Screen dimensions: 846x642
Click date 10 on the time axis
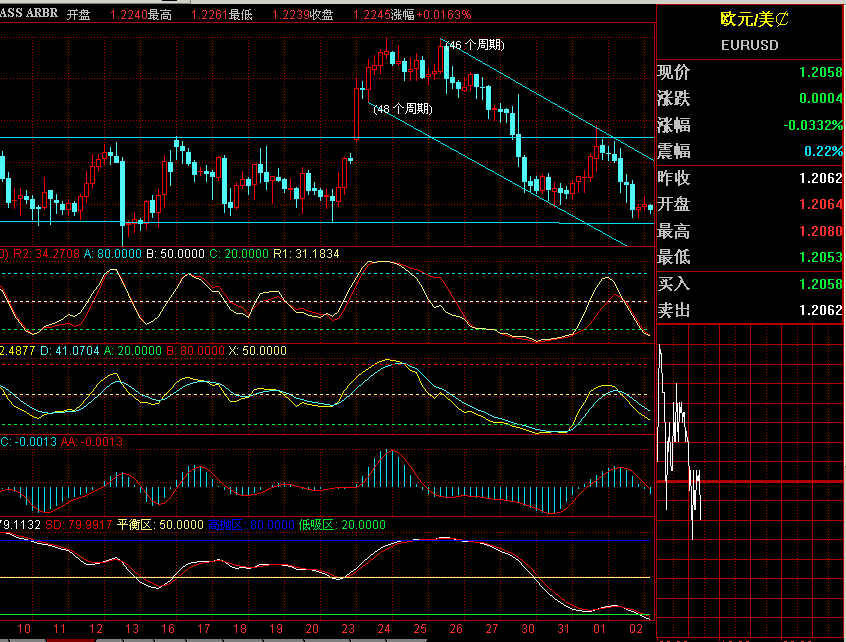[24, 629]
